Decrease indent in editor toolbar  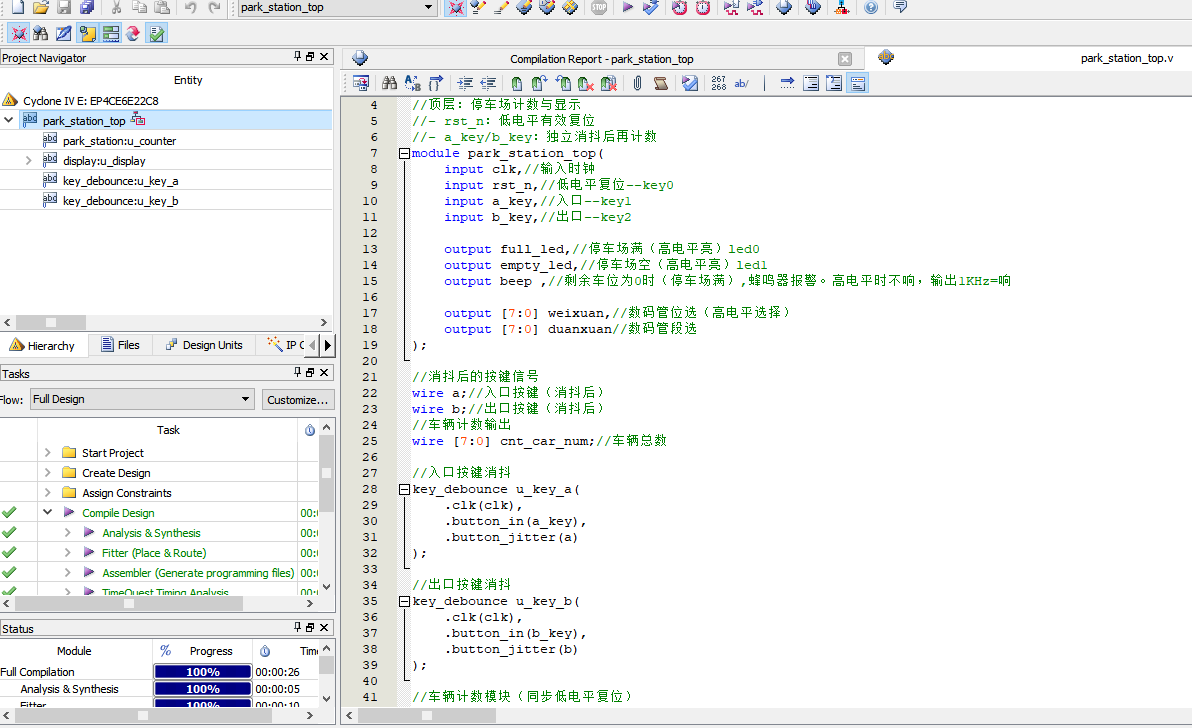point(488,84)
